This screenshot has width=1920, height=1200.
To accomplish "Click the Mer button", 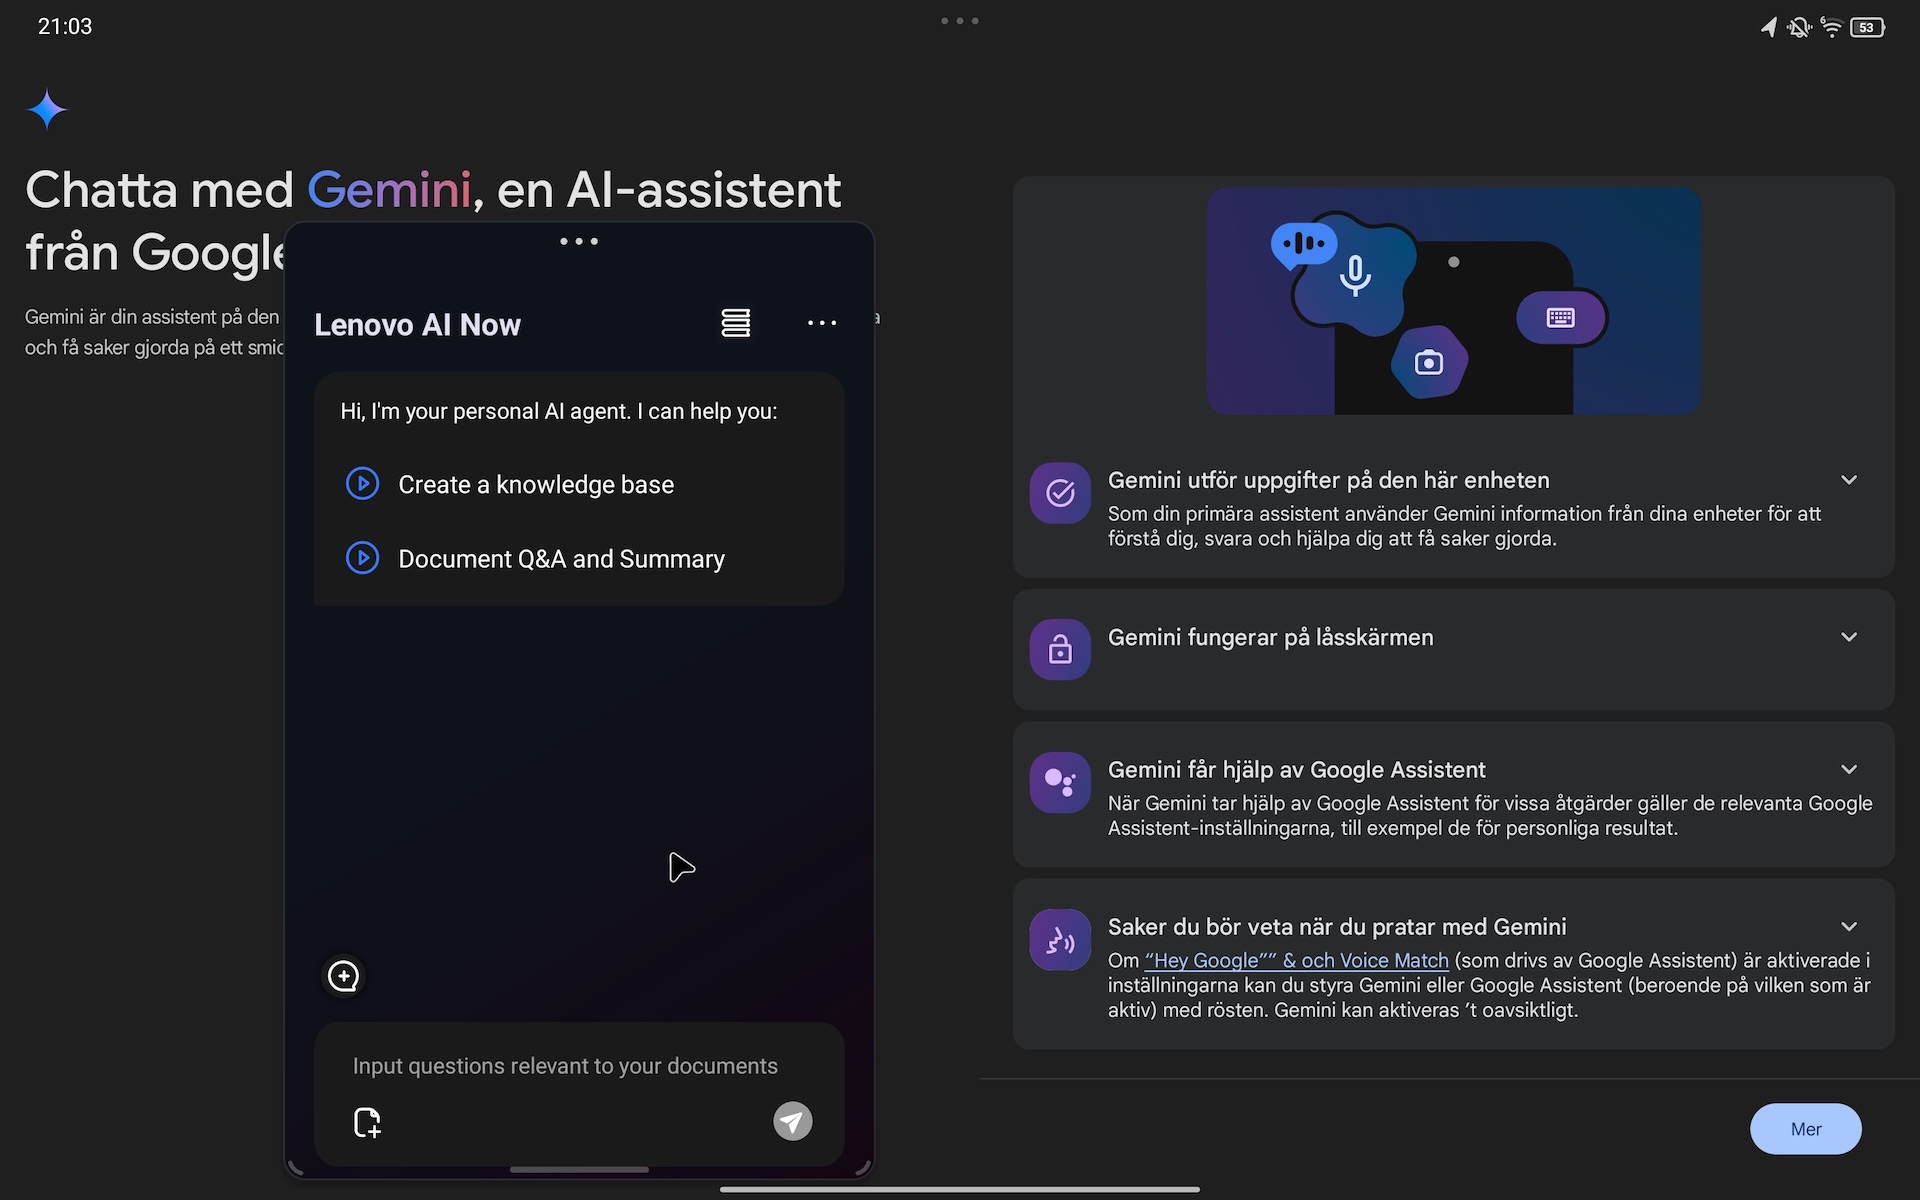I will (1806, 1129).
